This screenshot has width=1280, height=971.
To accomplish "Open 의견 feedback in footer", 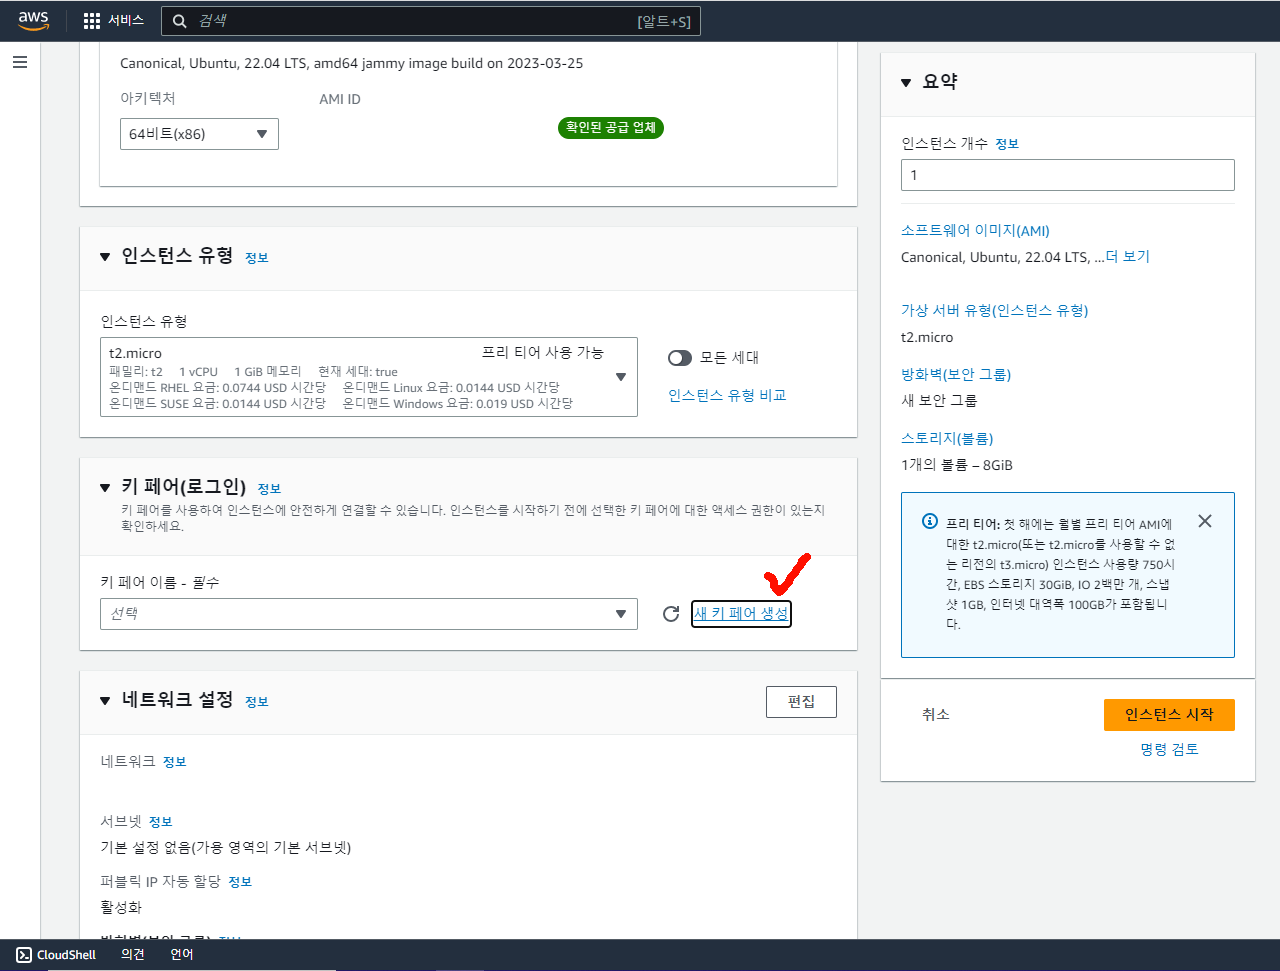I will [x=133, y=955].
